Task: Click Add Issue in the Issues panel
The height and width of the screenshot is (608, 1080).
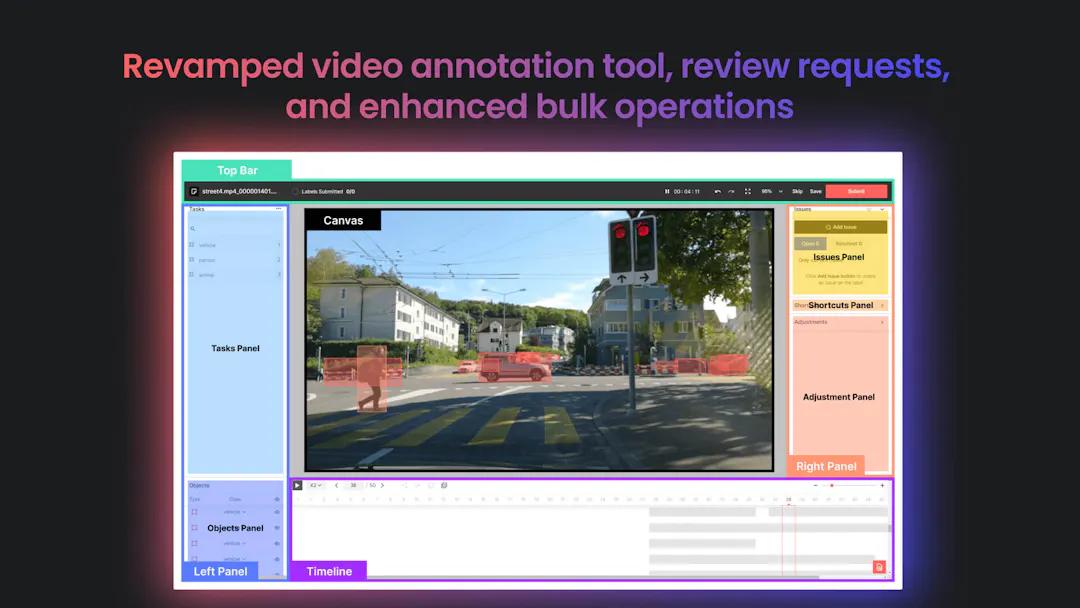Action: click(x=840, y=227)
